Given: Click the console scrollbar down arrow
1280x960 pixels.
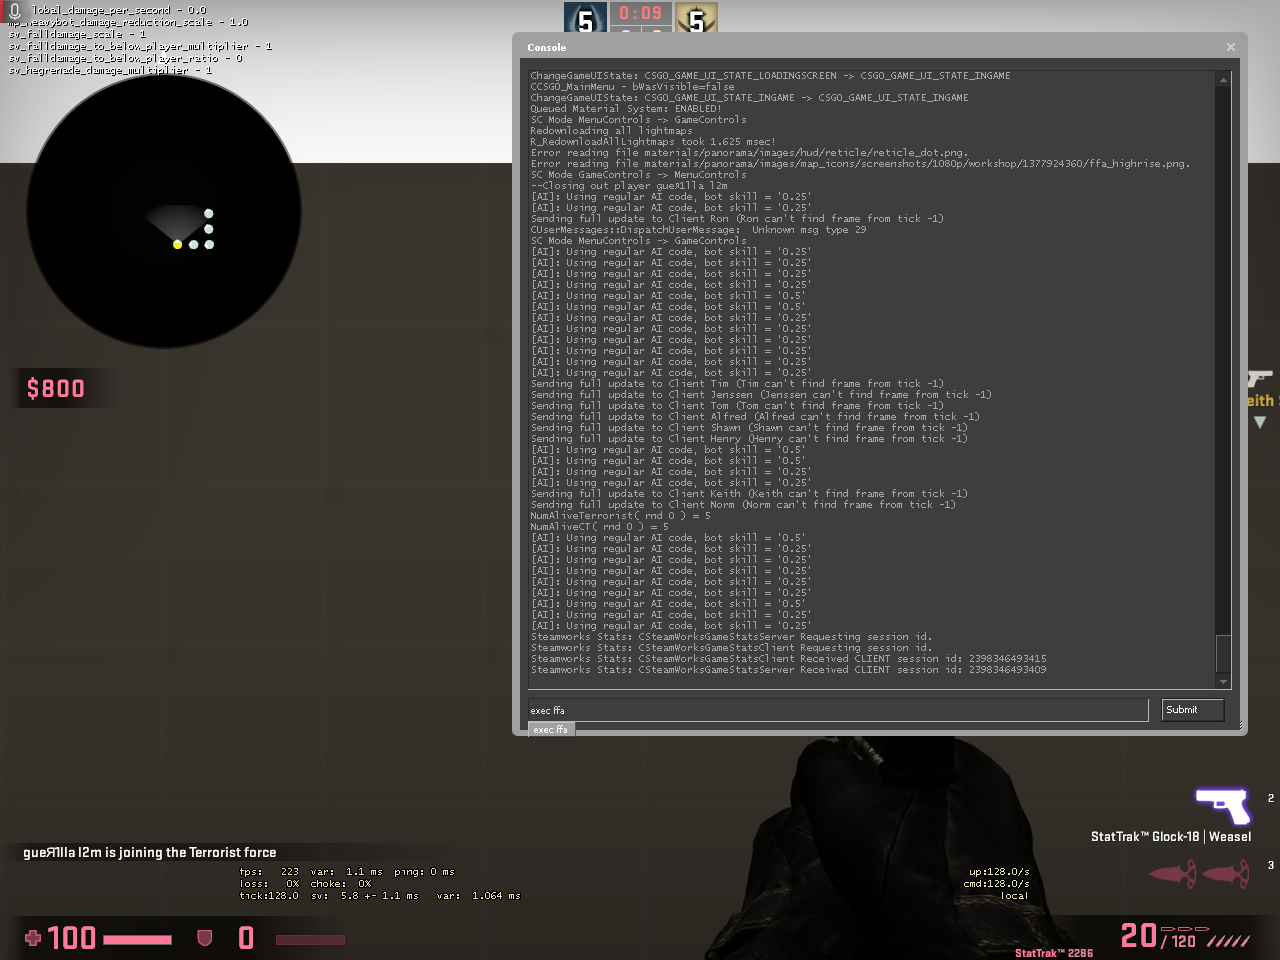Looking at the screenshot, I should click(x=1223, y=682).
